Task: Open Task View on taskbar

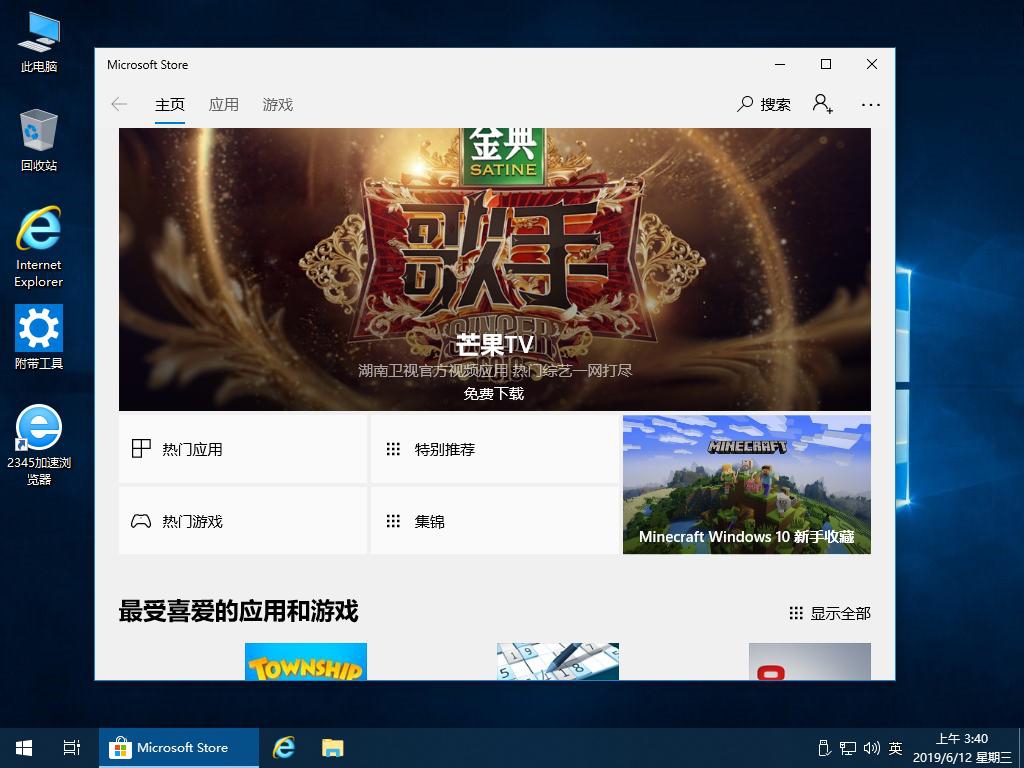Action: tap(72, 748)
